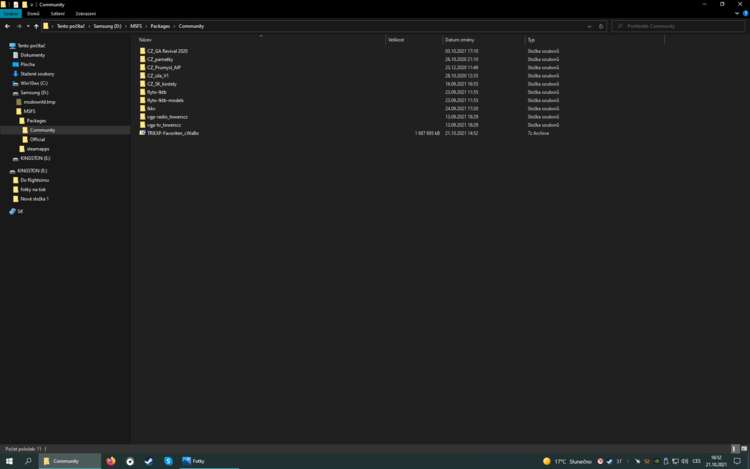Open address bar history dropdown
Viewport: 750px width, 469px height.
tap(590, 26)
